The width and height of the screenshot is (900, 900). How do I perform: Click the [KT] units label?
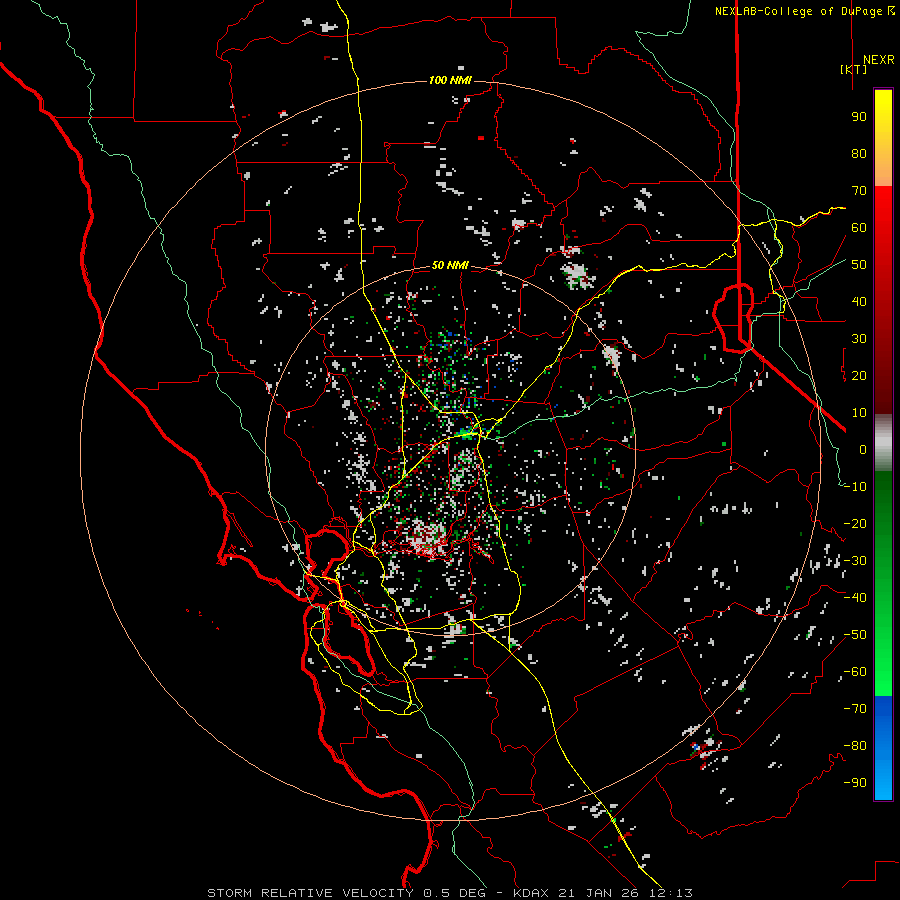854,69
